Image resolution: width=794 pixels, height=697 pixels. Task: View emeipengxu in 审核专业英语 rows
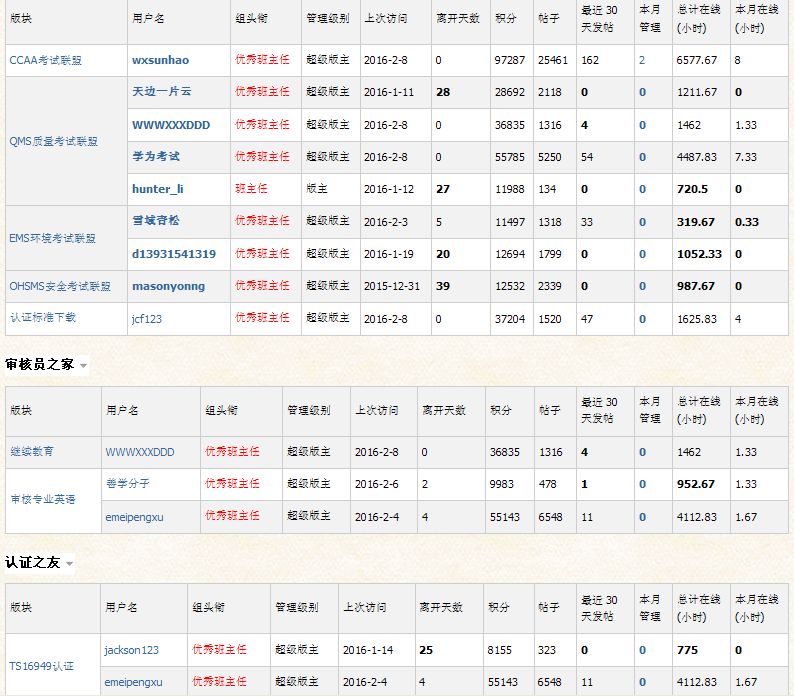(135, 517)
